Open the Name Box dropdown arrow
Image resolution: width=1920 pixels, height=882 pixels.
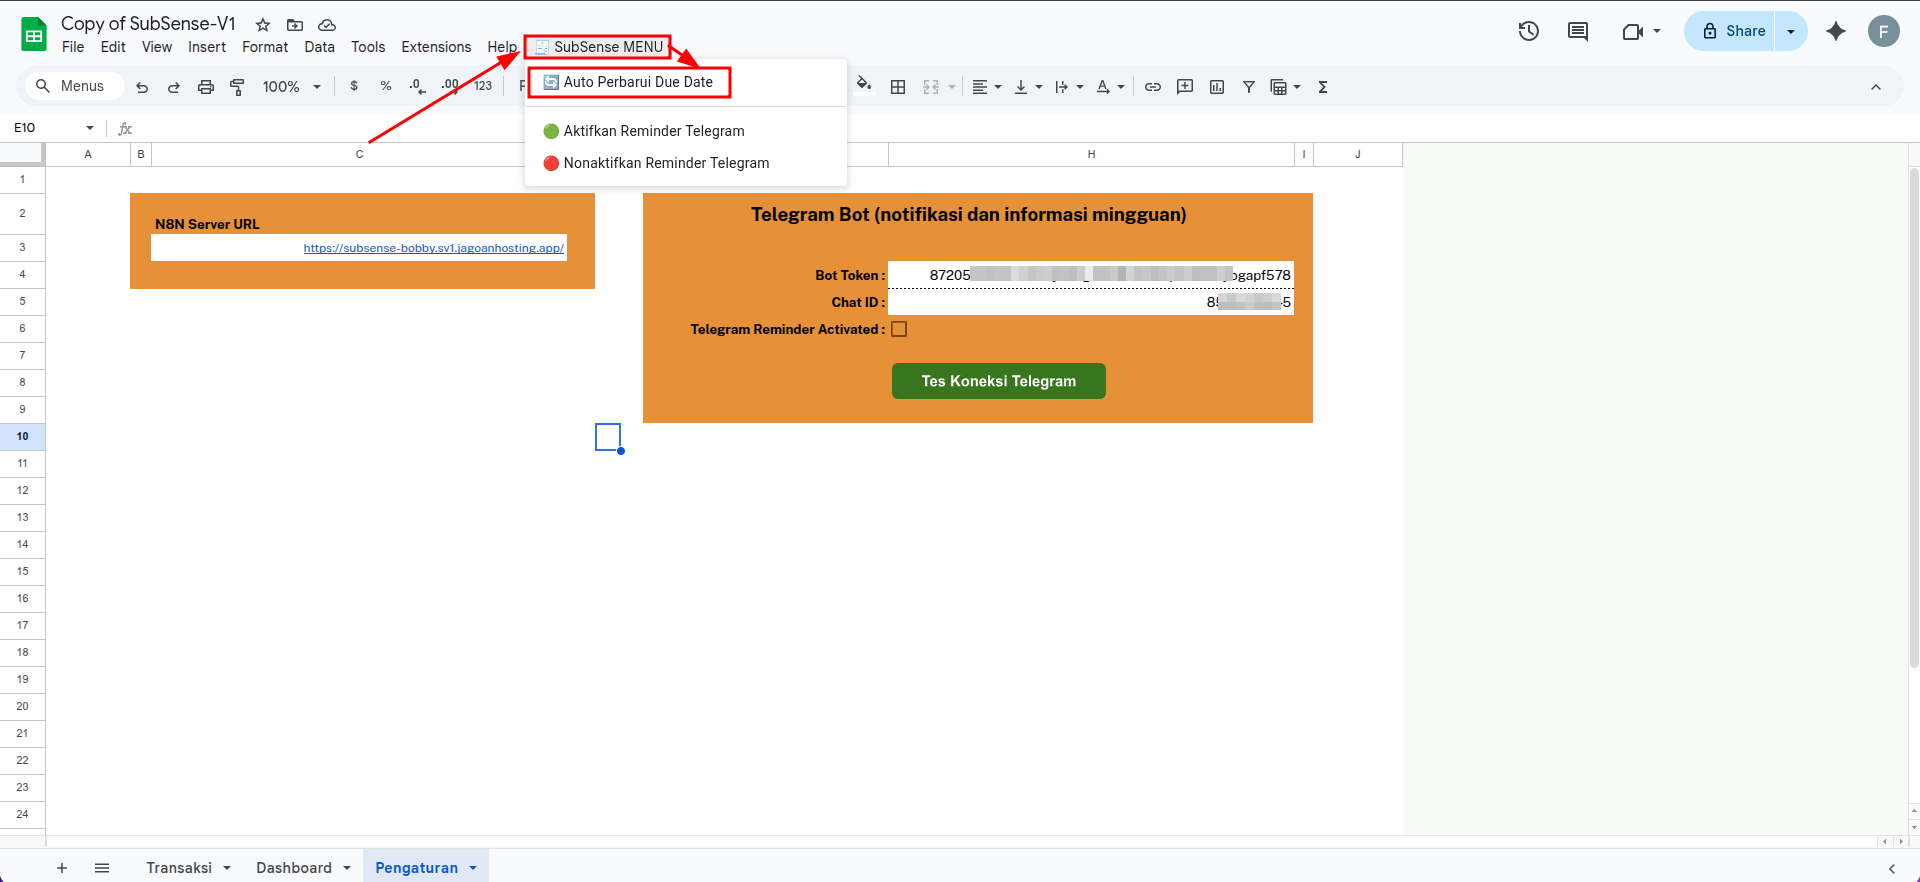(x=90, y=128)
